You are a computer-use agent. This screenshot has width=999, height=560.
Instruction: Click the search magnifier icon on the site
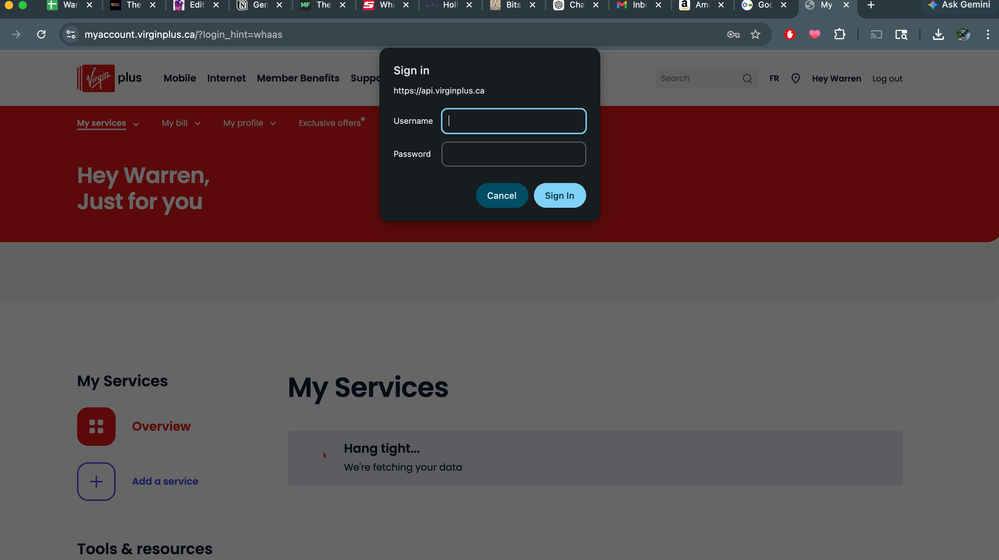coord(747,78)
